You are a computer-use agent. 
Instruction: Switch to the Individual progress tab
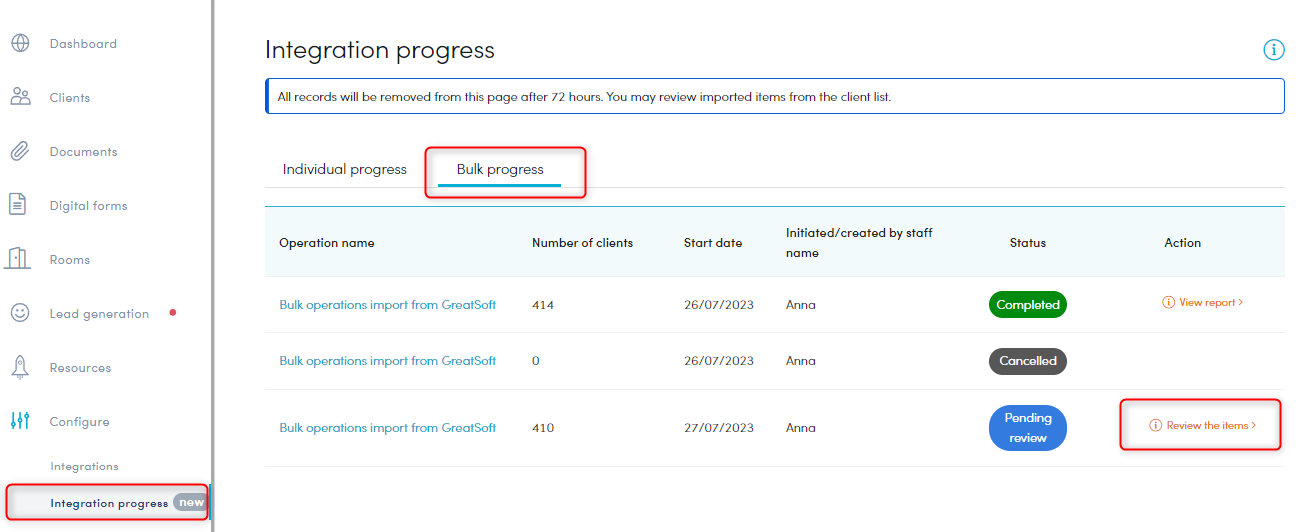[345, 169]
